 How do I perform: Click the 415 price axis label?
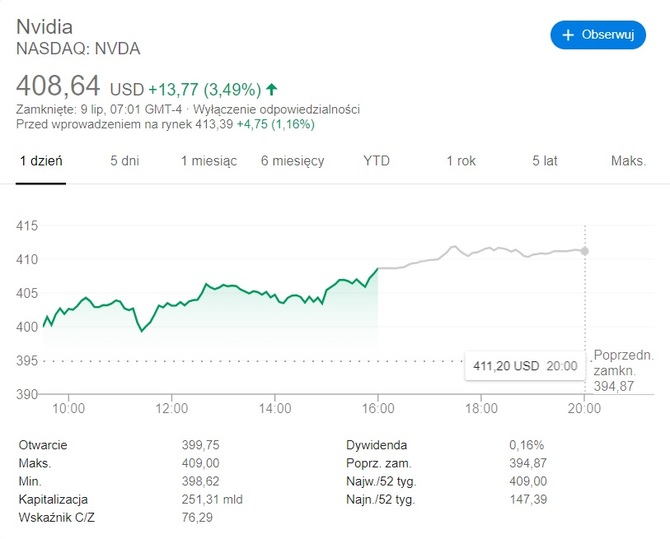(27, 225)
